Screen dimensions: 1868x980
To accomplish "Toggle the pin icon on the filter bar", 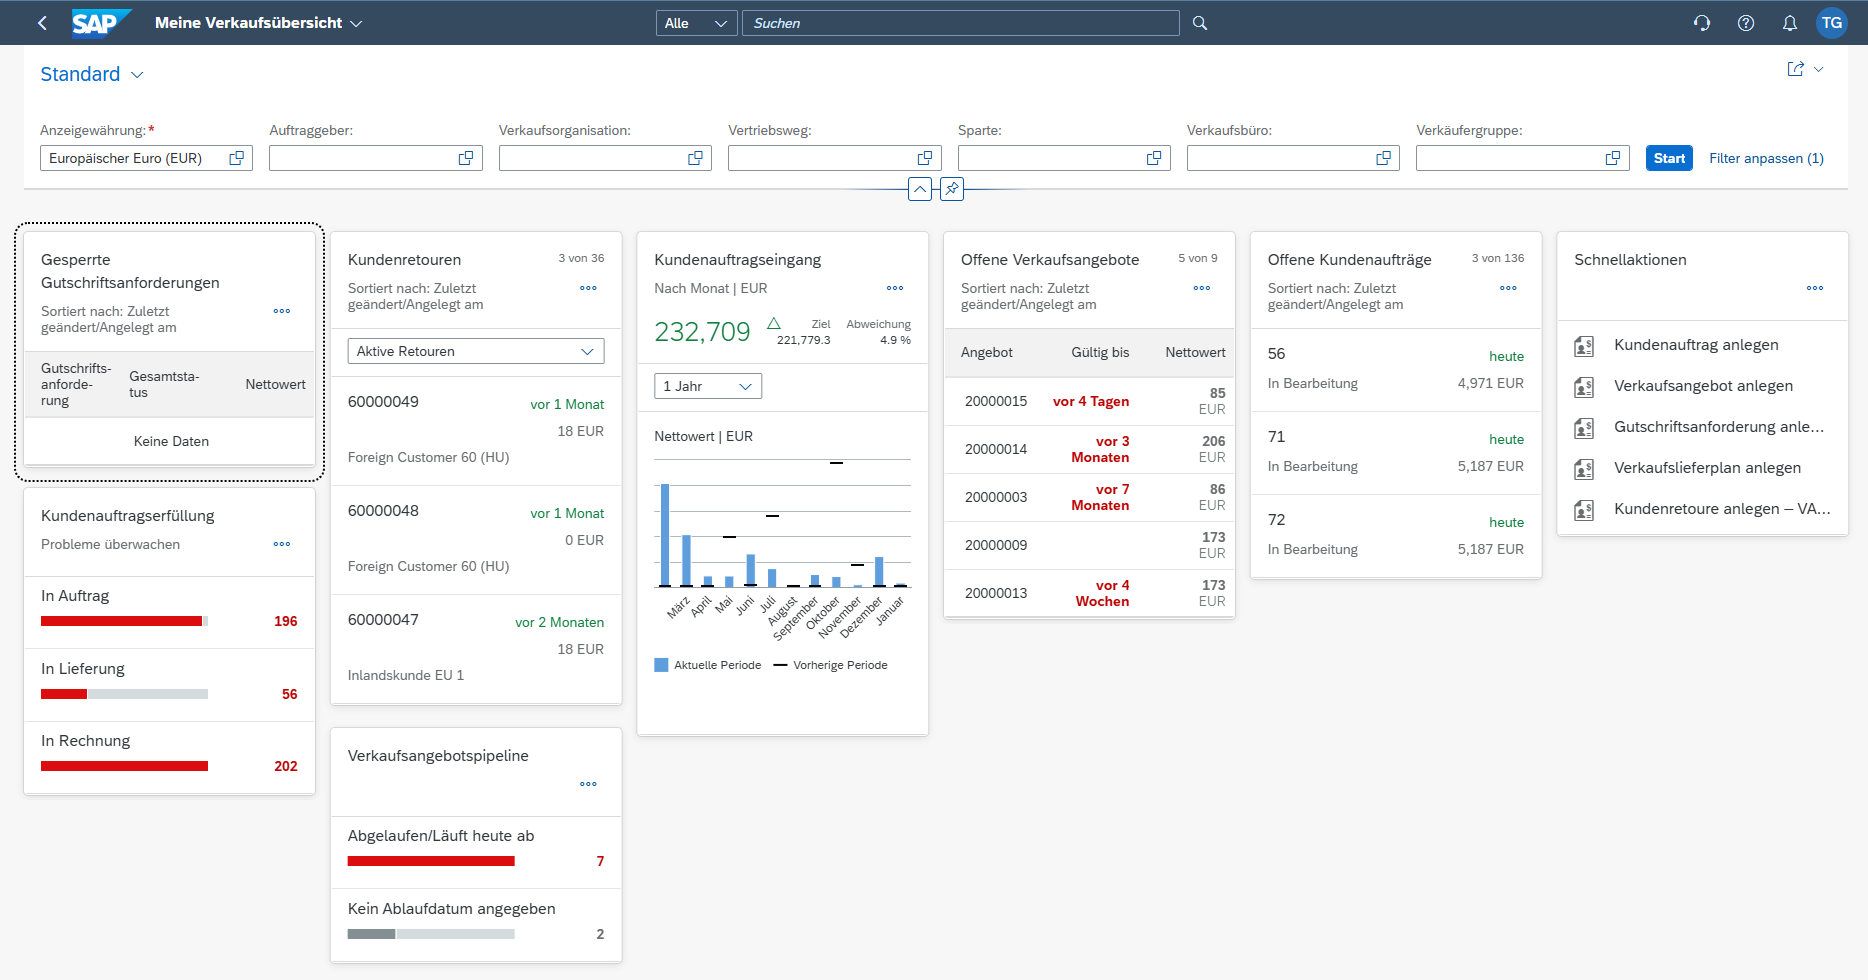I will pyautogui.click(x=951, y=189).
